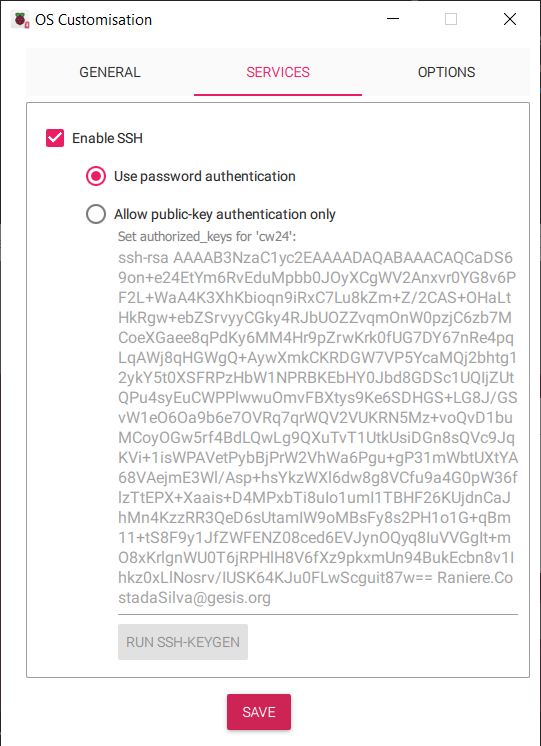Open the OPTIONS tab
Screen dimensions: 541x746
tap(446, 72)
